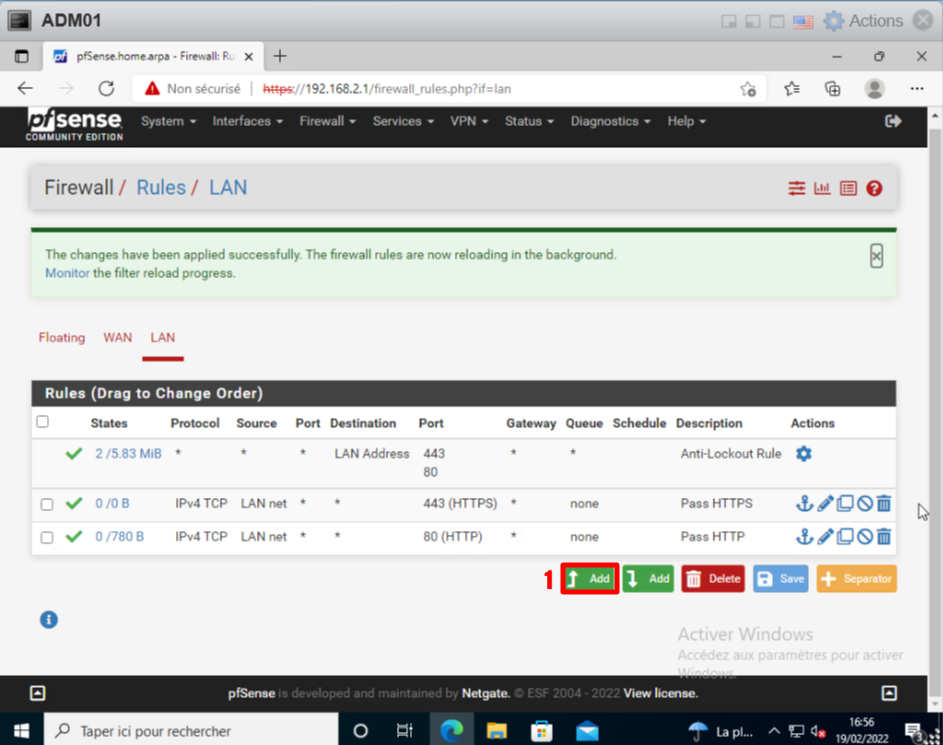Image resolution: width=943 pixels, height=745 pixels.
Task: Expand the Firewall dropdown menu
Action: point(328,121)
